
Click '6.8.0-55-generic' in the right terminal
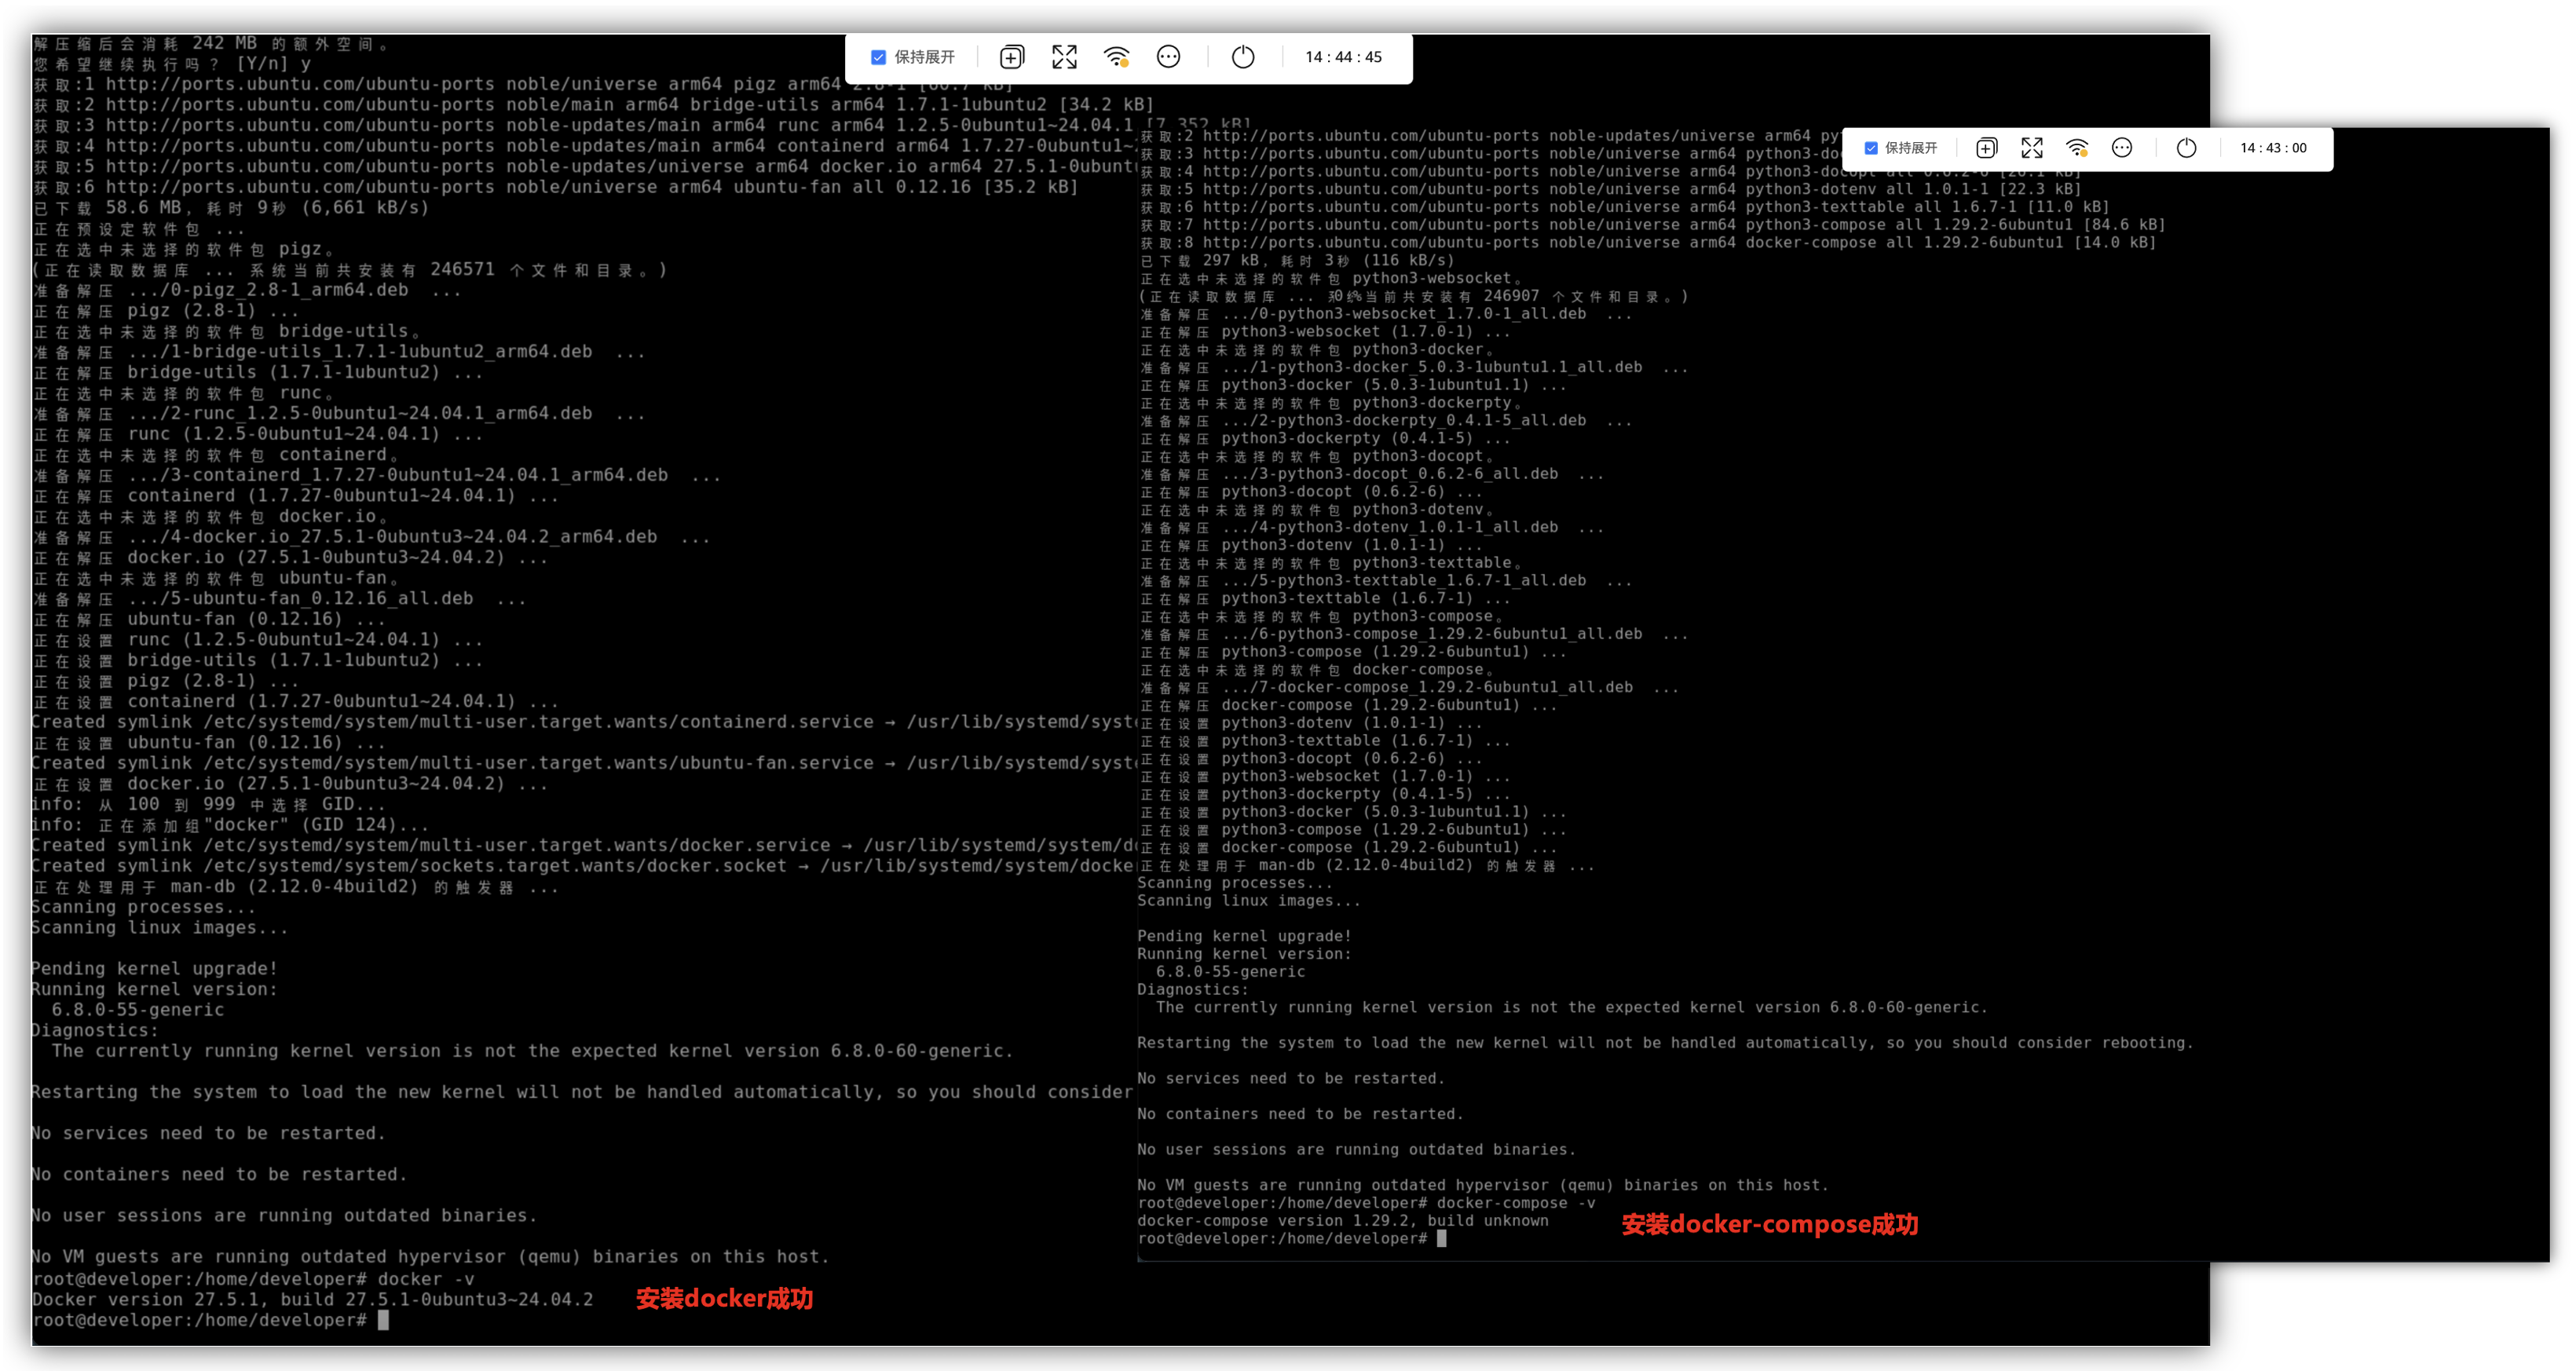(1230, 972)
